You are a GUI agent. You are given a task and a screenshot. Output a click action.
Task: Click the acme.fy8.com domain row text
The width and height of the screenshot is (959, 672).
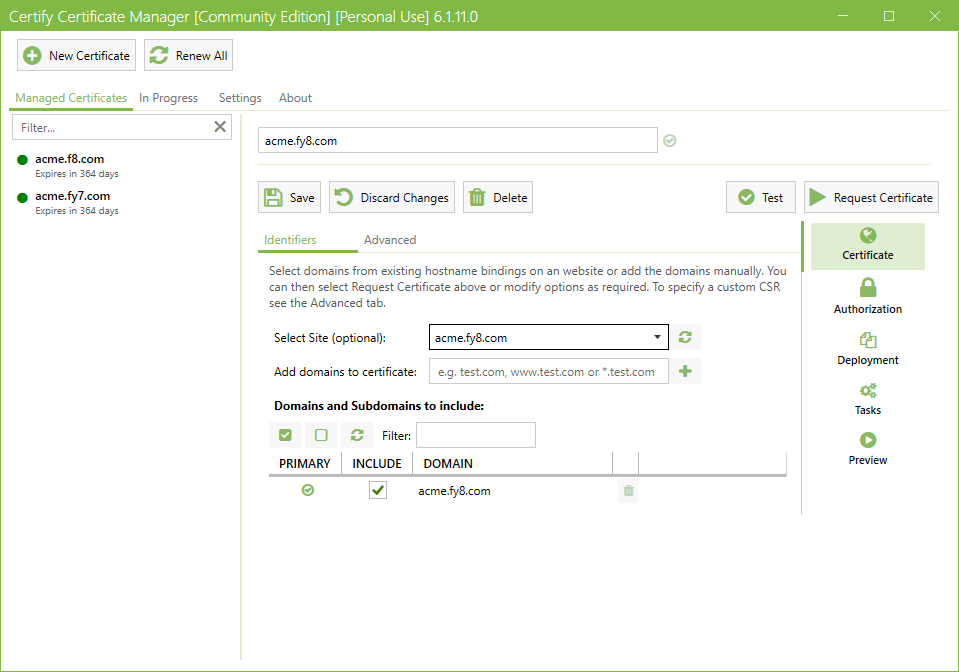pos(454,491)
